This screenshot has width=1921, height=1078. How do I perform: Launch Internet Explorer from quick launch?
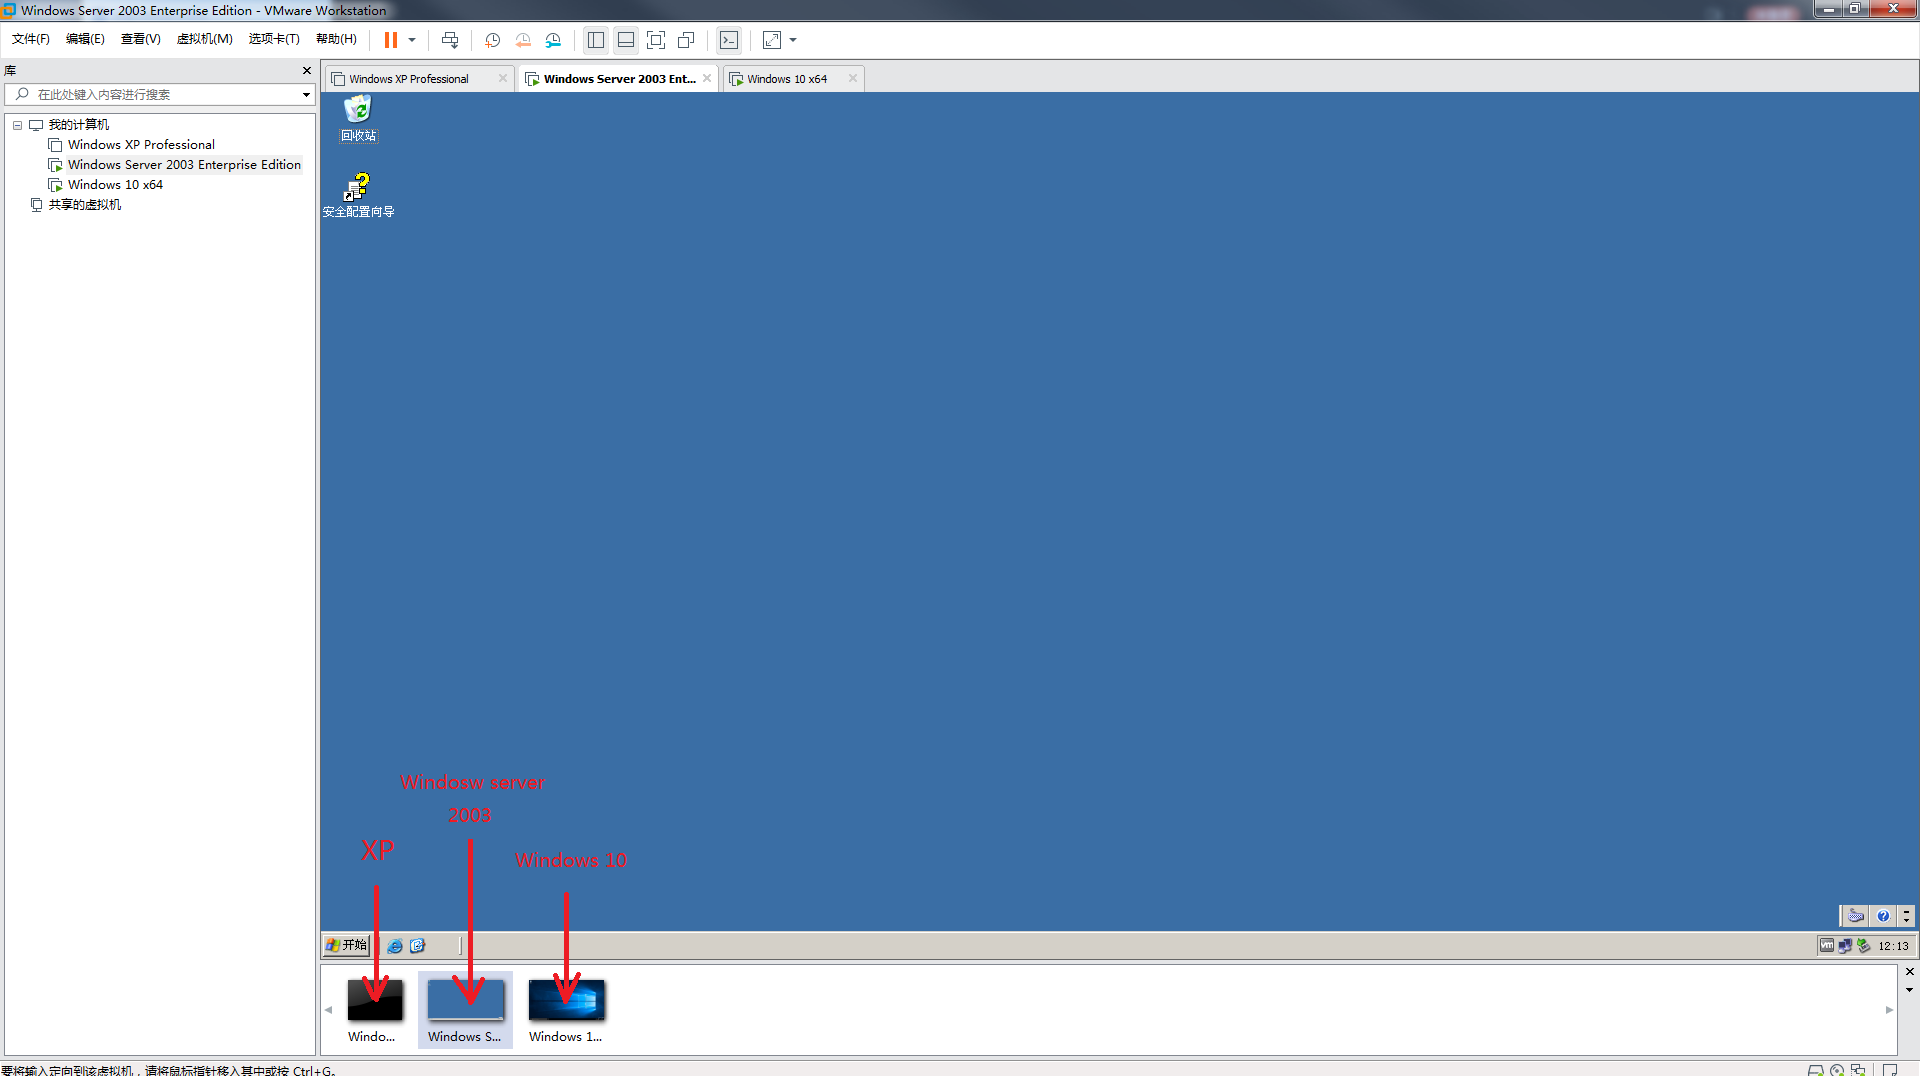coord(395,945)
